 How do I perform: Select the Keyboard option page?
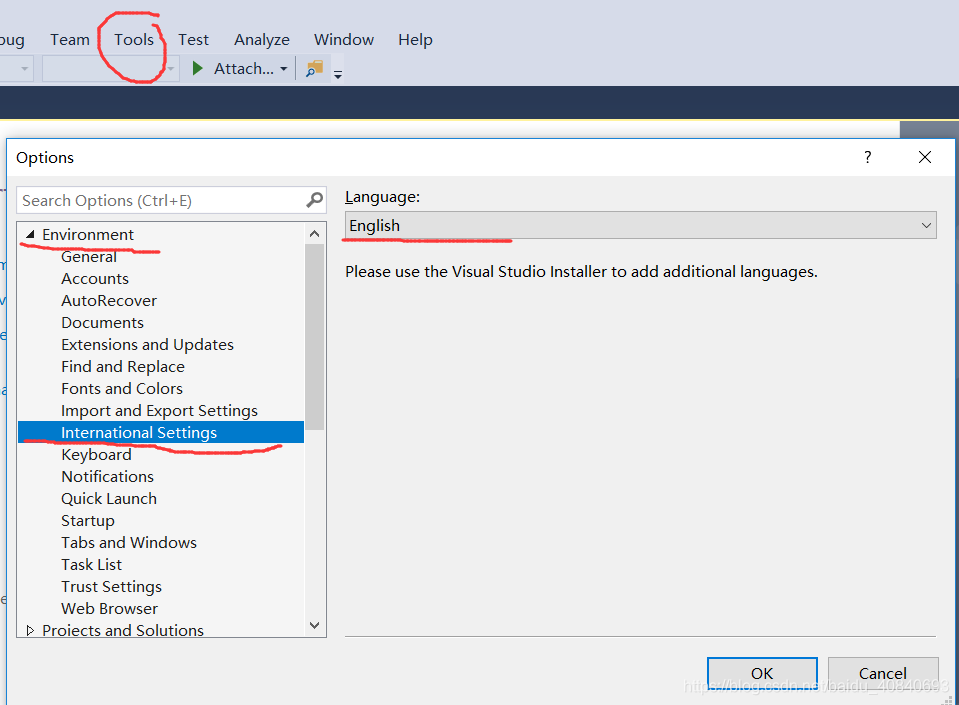click(96, 455)
